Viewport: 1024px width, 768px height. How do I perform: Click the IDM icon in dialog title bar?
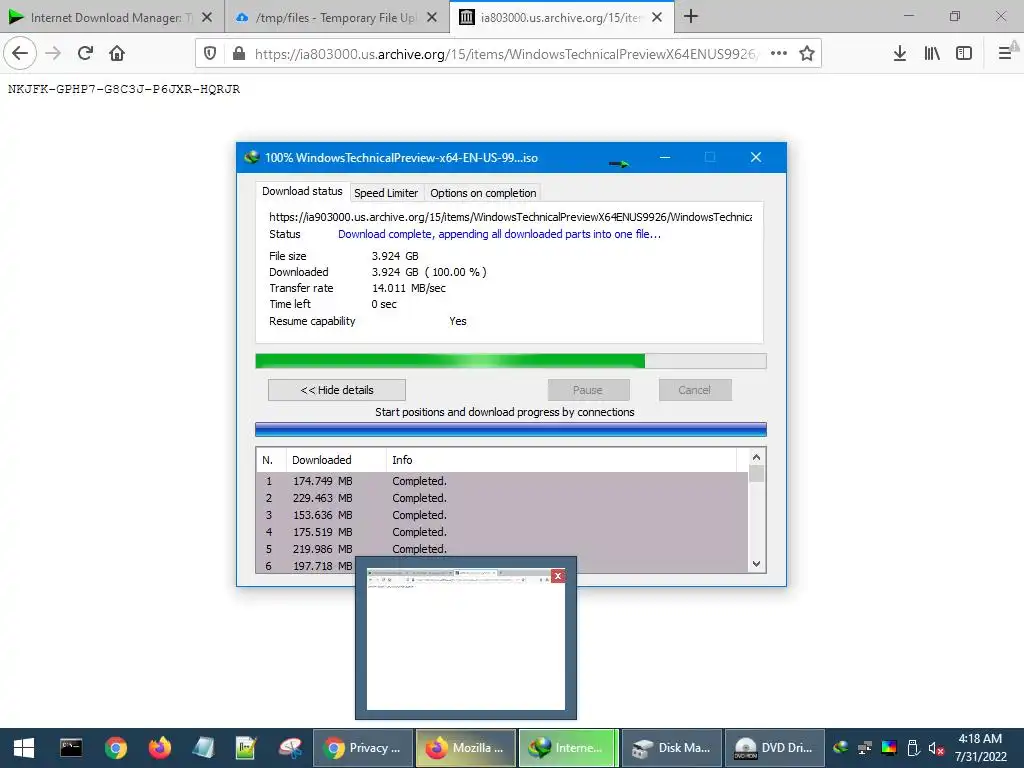pos(251,157)
